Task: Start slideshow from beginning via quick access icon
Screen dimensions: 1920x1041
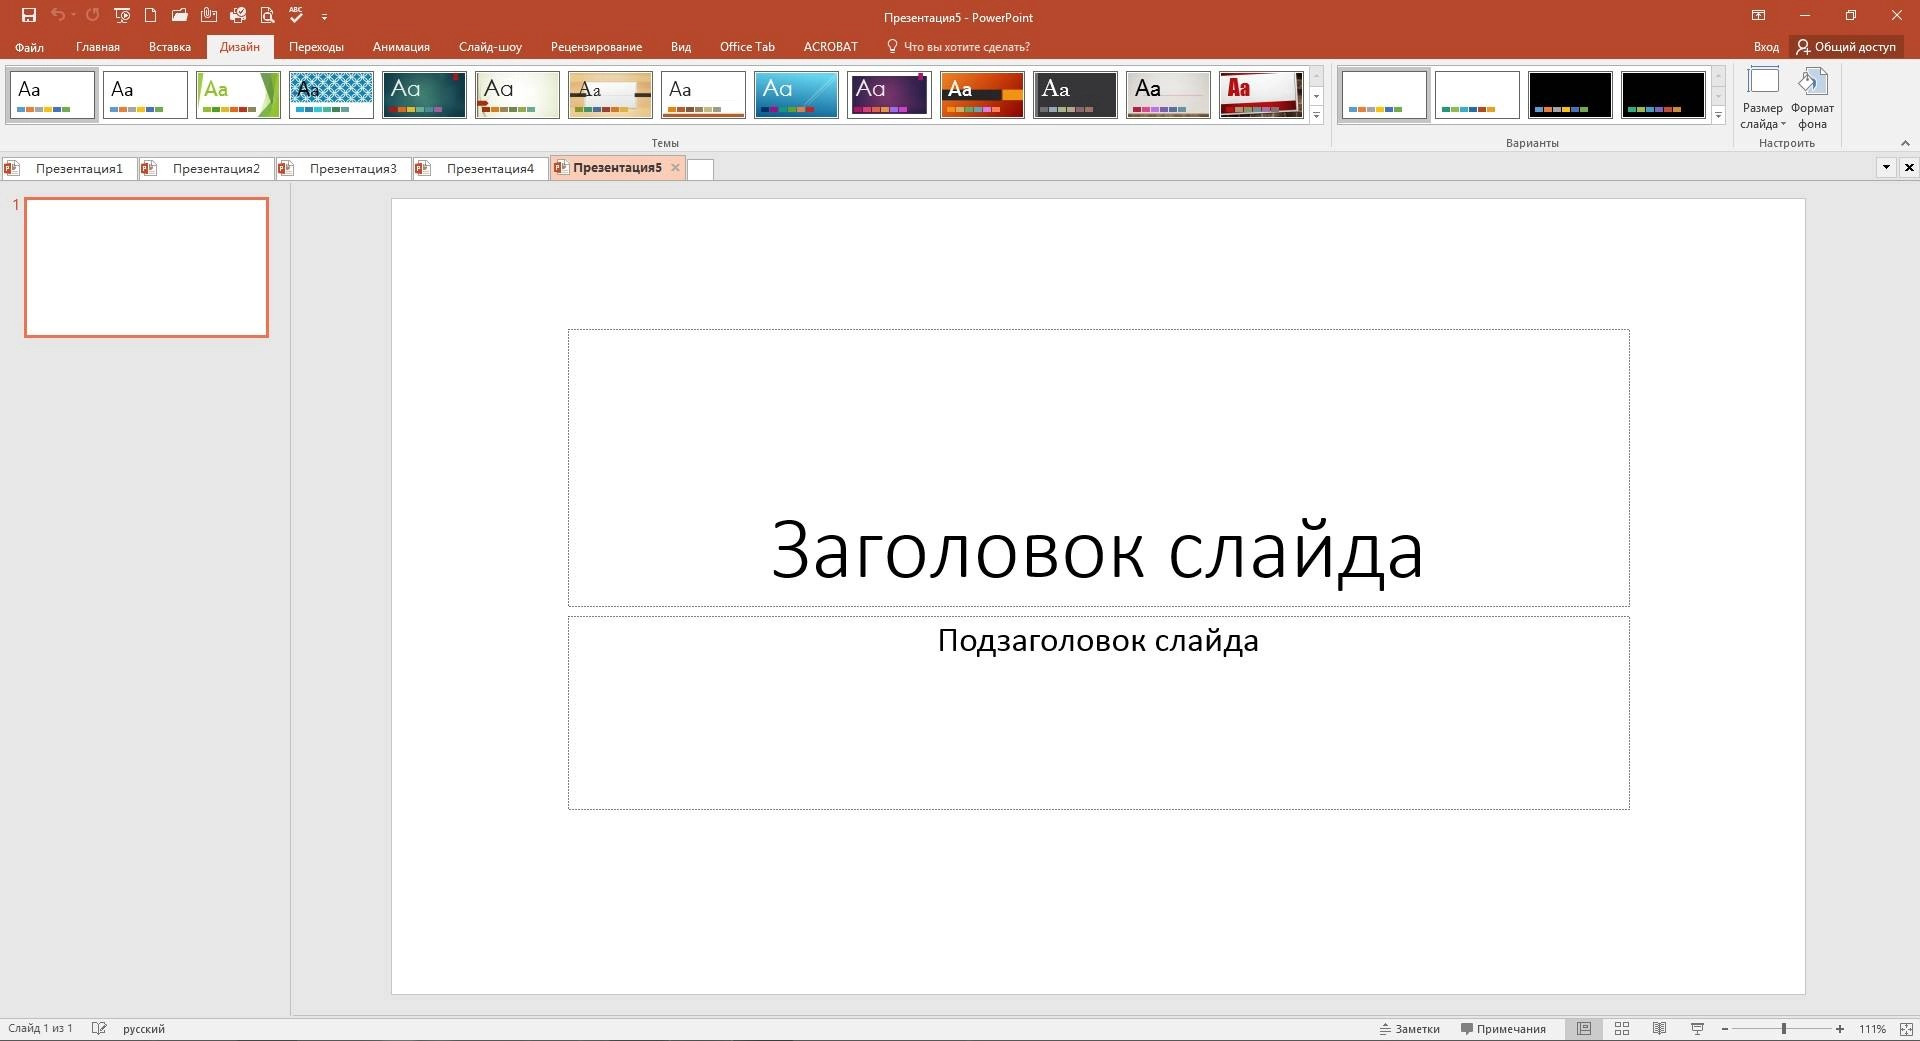Action: [122, 16]
